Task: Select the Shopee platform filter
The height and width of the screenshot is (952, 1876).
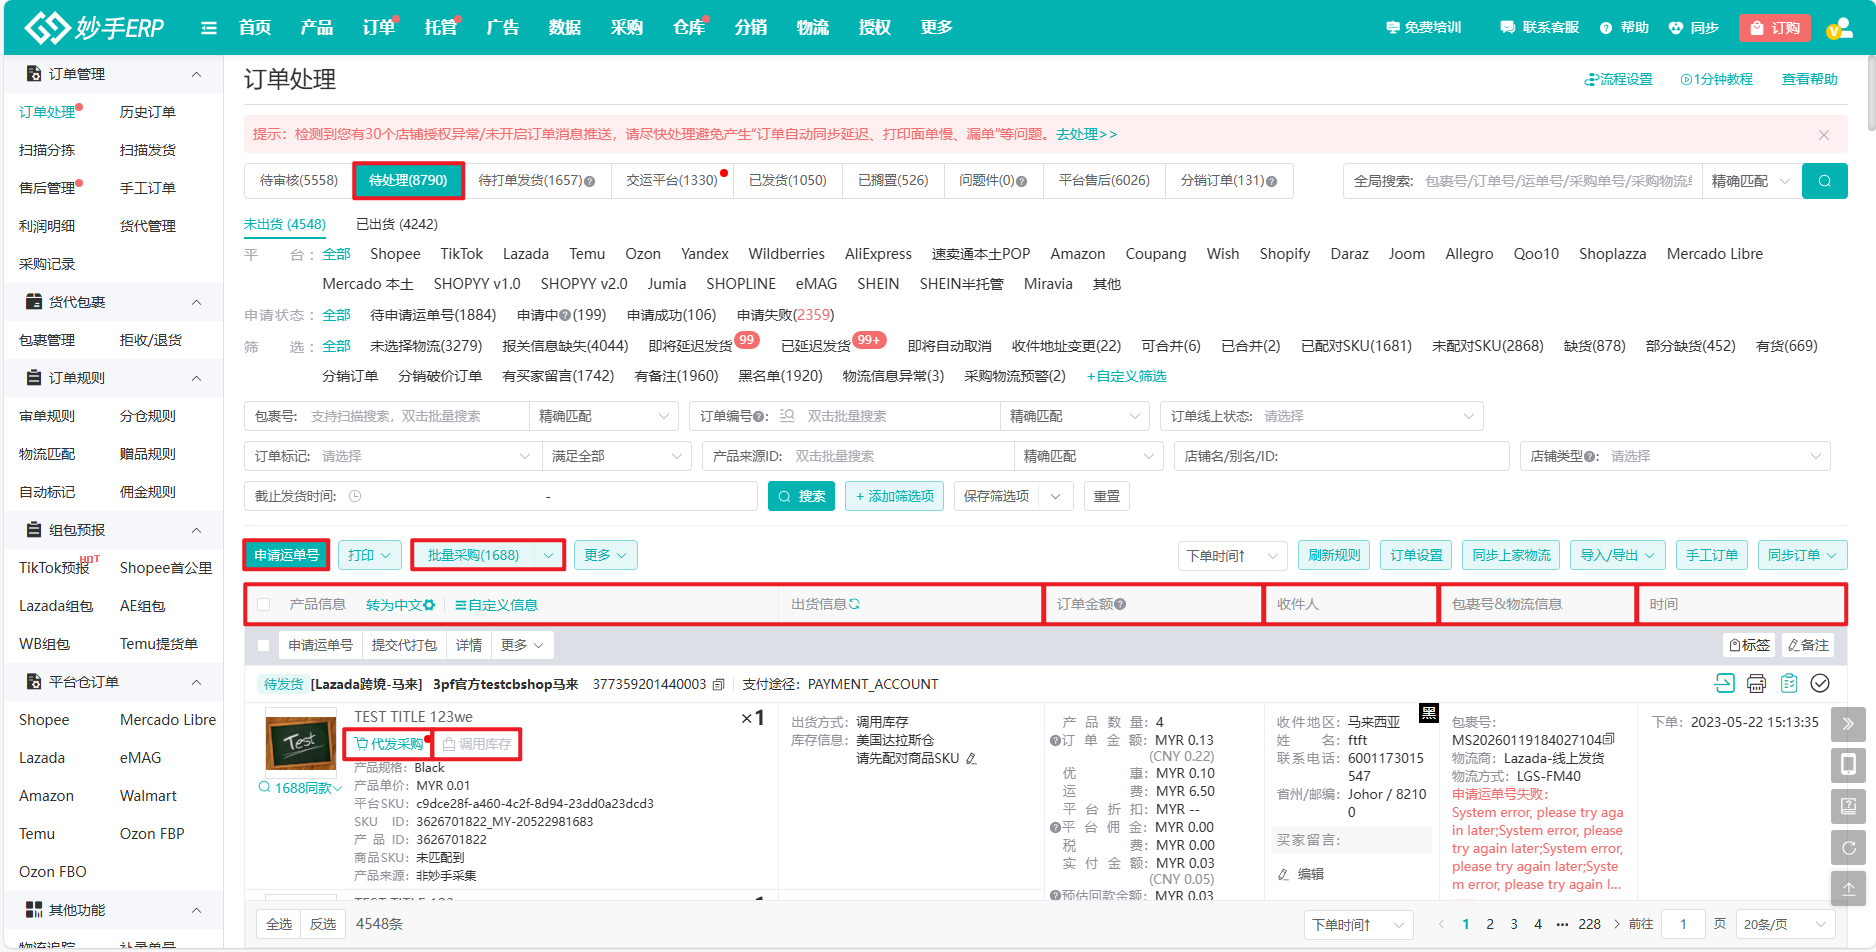Action: (395, 254)
